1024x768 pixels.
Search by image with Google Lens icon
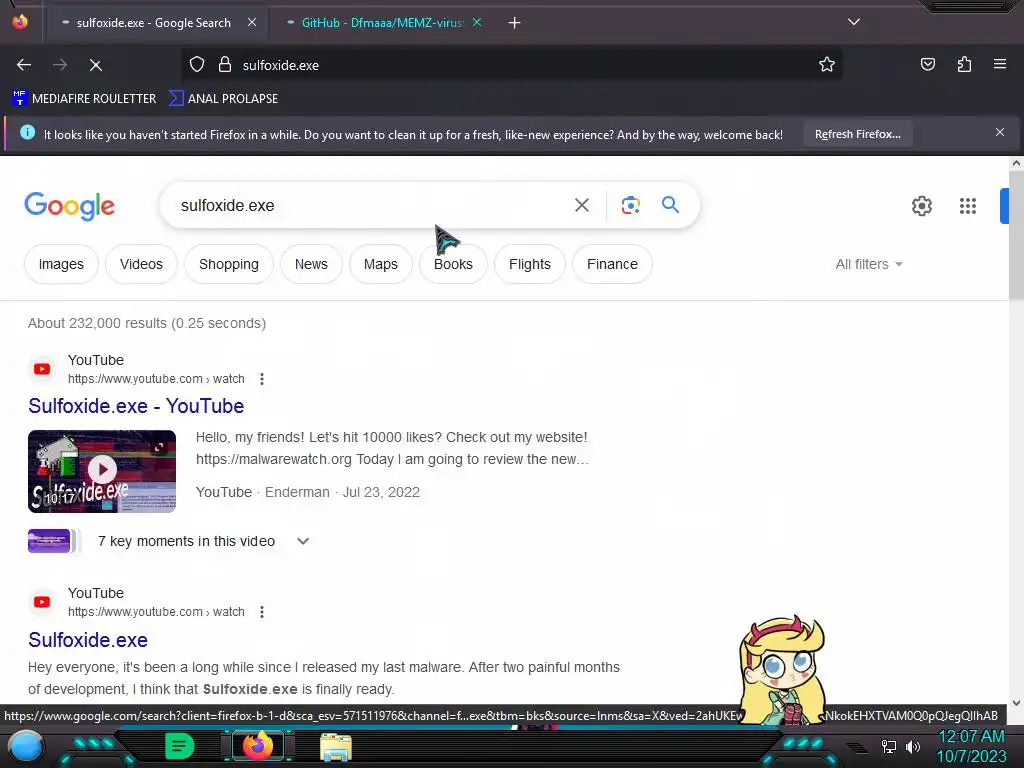click(630, 205)
